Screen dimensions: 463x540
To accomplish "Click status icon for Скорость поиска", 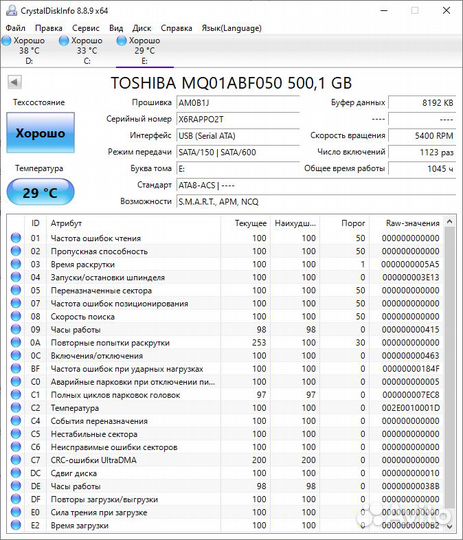I will [x=16, y=316].
